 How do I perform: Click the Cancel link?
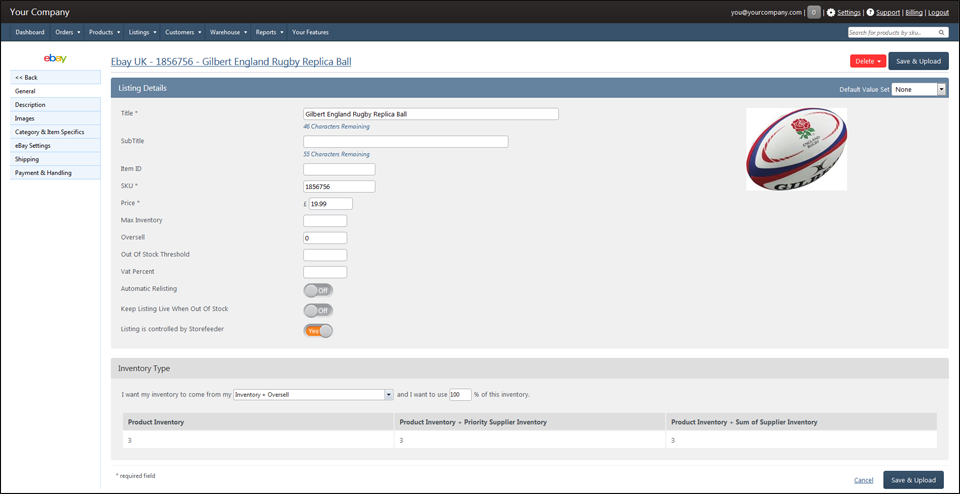pos(863,481)
